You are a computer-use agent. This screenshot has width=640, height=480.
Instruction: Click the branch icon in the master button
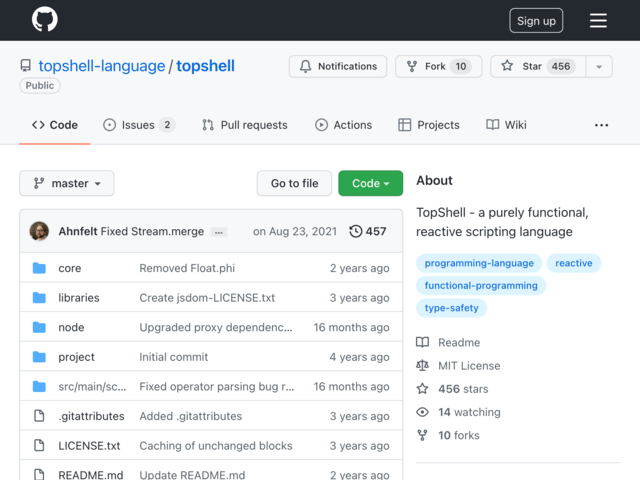coord(39,183)
